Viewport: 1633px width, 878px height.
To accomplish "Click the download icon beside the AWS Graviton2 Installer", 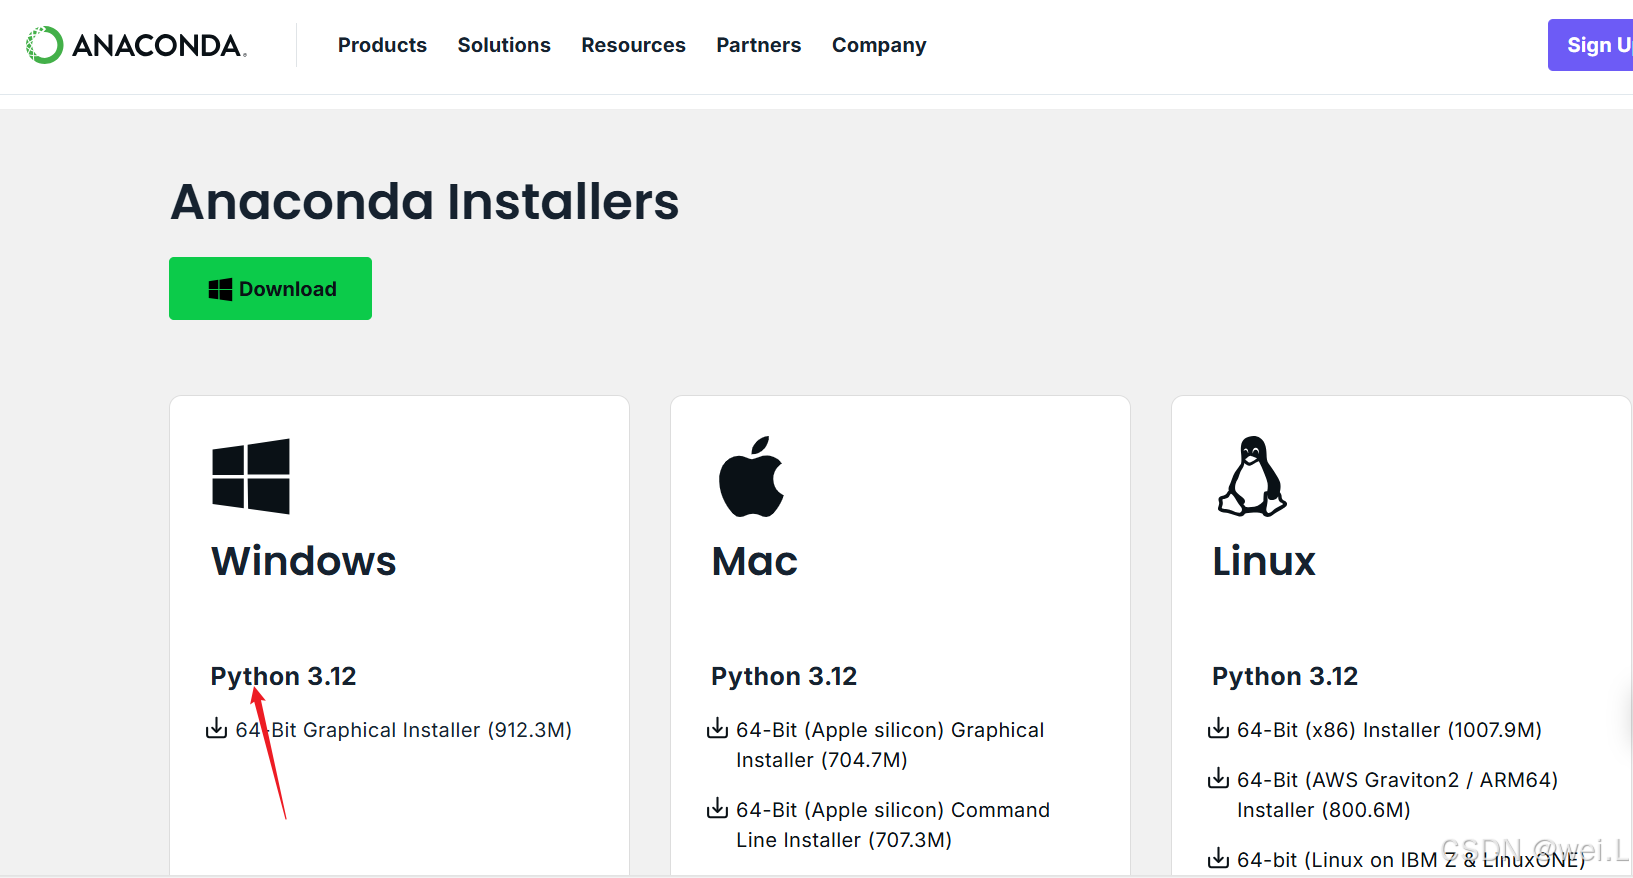I will coord(1218,778).
